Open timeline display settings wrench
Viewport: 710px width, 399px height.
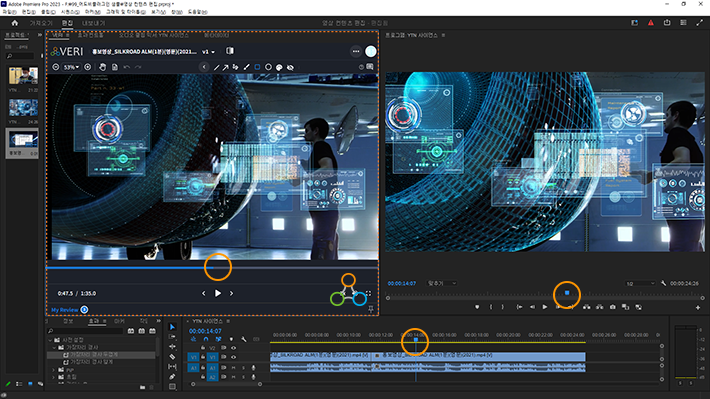point(244,339)
